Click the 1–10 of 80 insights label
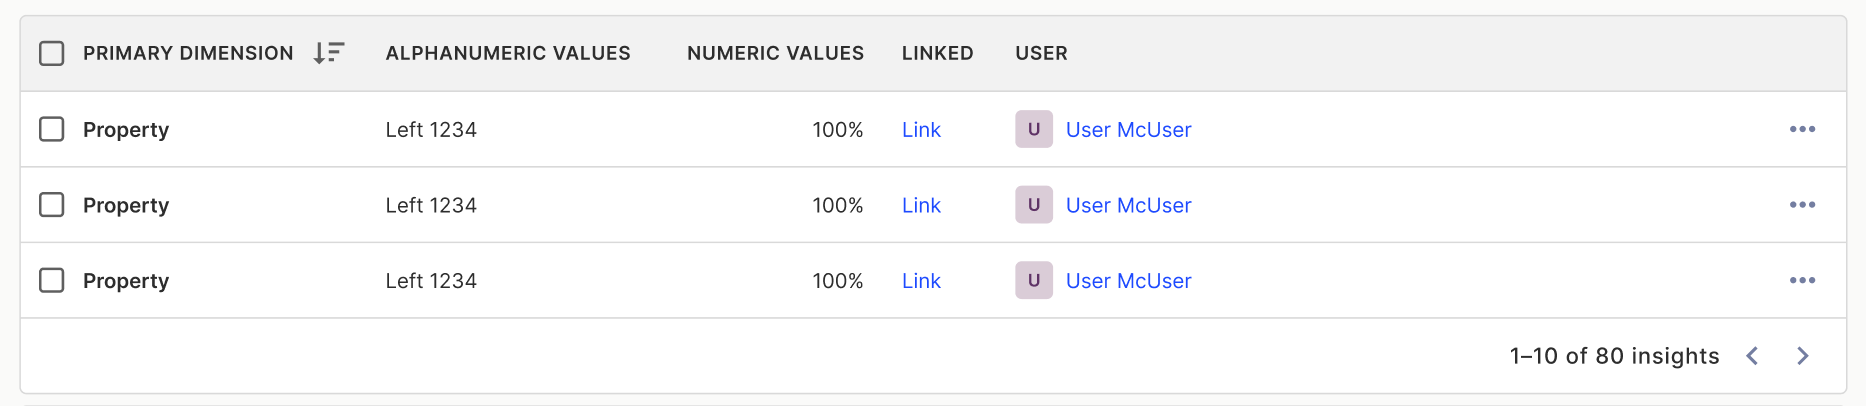Screen dimensions: 1866x406 point(1614,356)
